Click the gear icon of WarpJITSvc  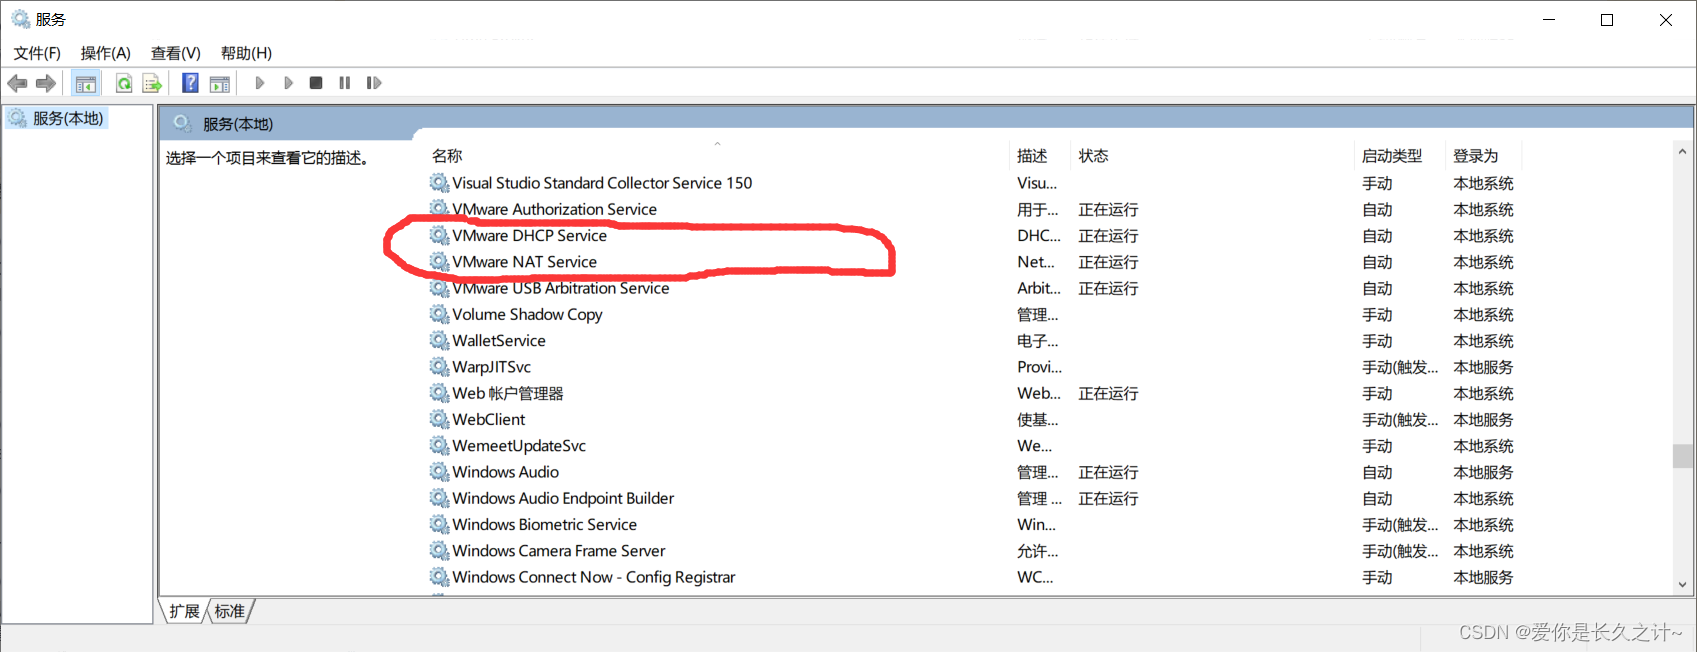(x=439, y=366)
